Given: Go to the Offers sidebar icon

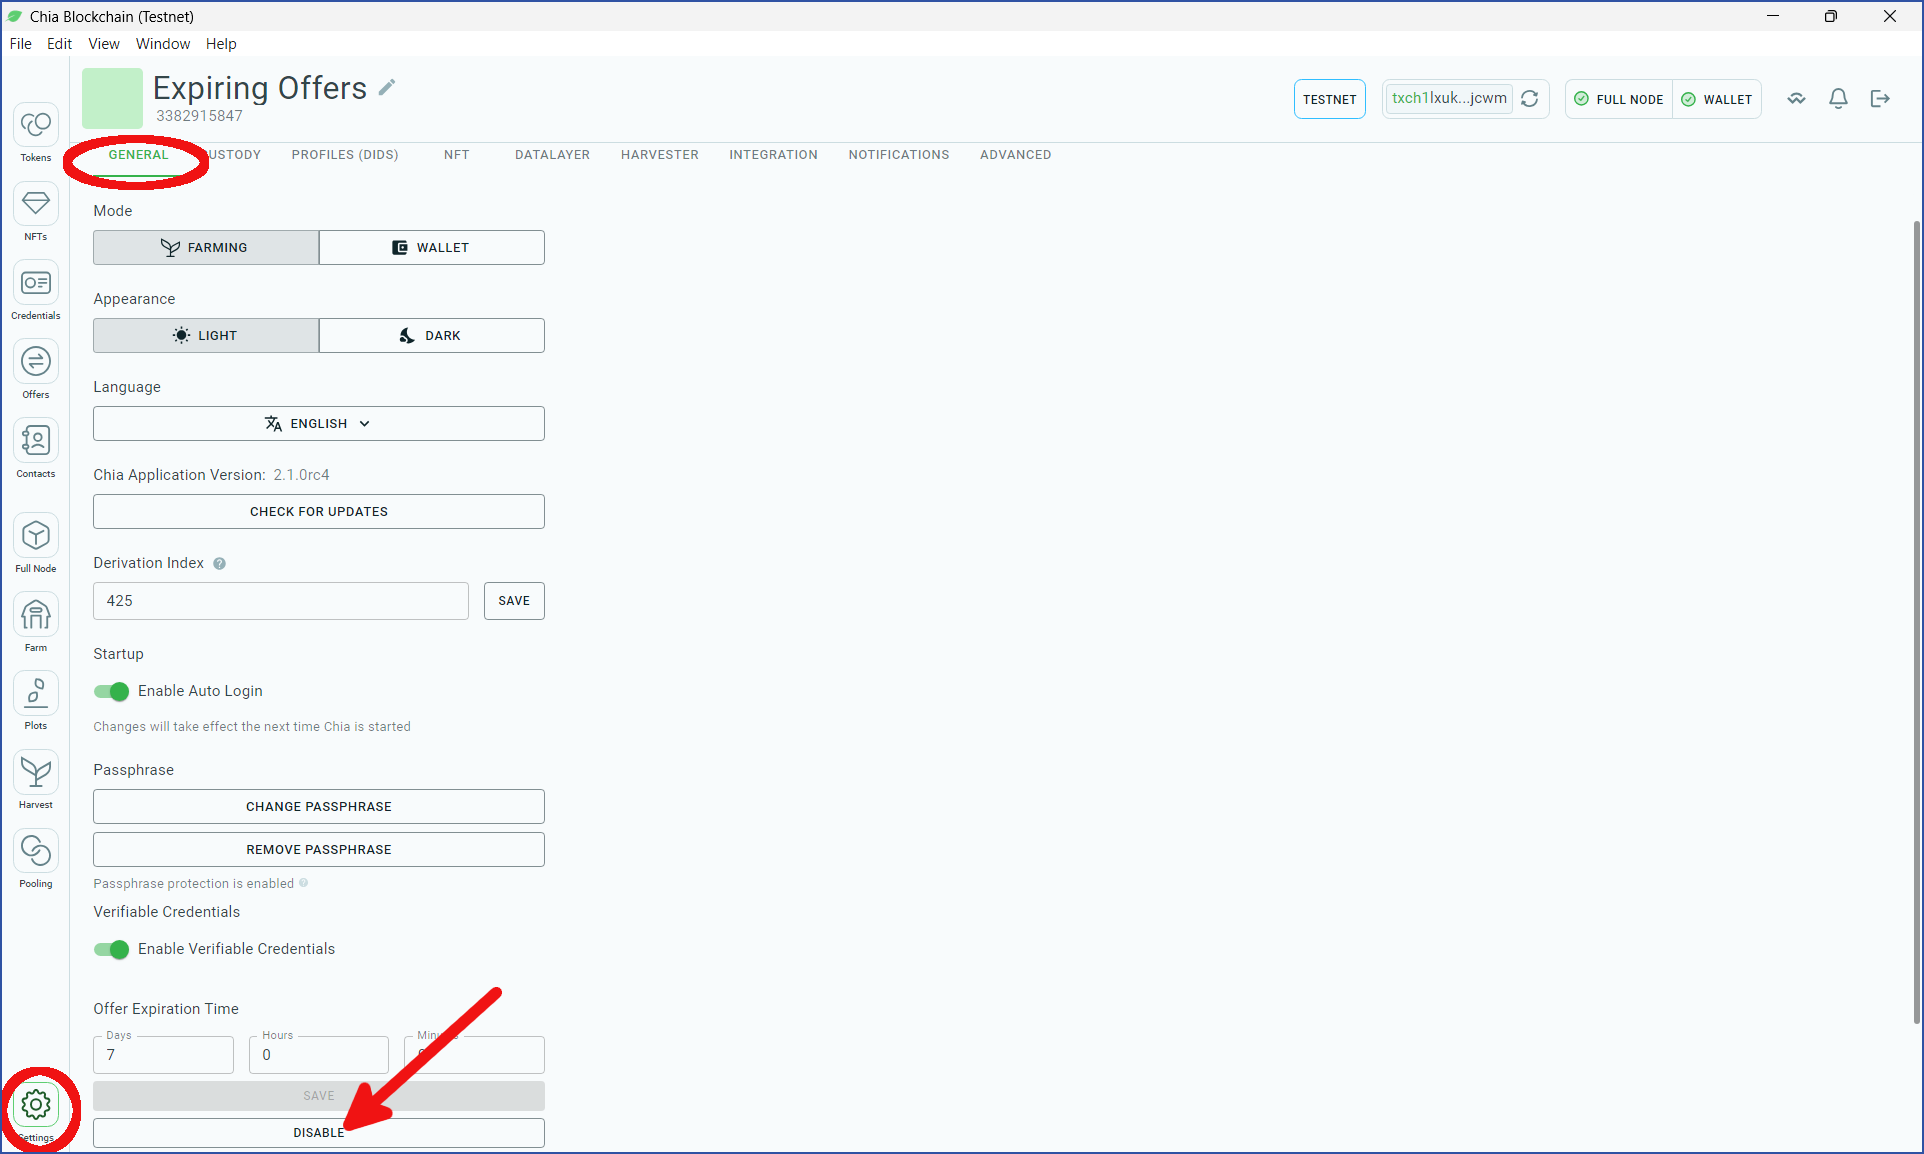Looking at the screenshot, I should point(36,362).
